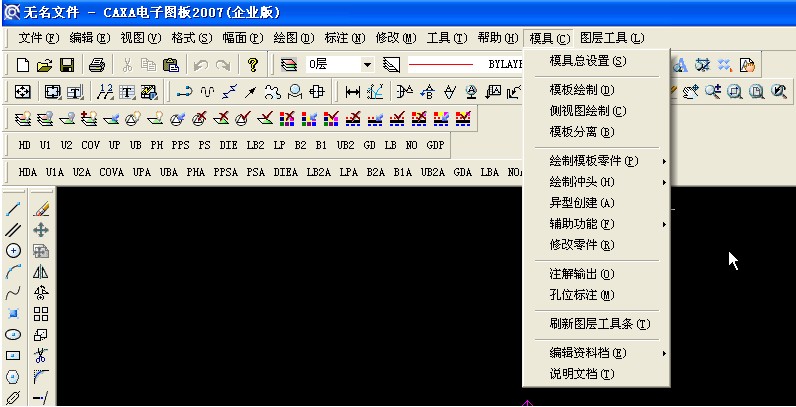Image resolution: width=796 pixels, height=407 pixels.
Task: Select the Rotate tool
Action: coord(41,293)
